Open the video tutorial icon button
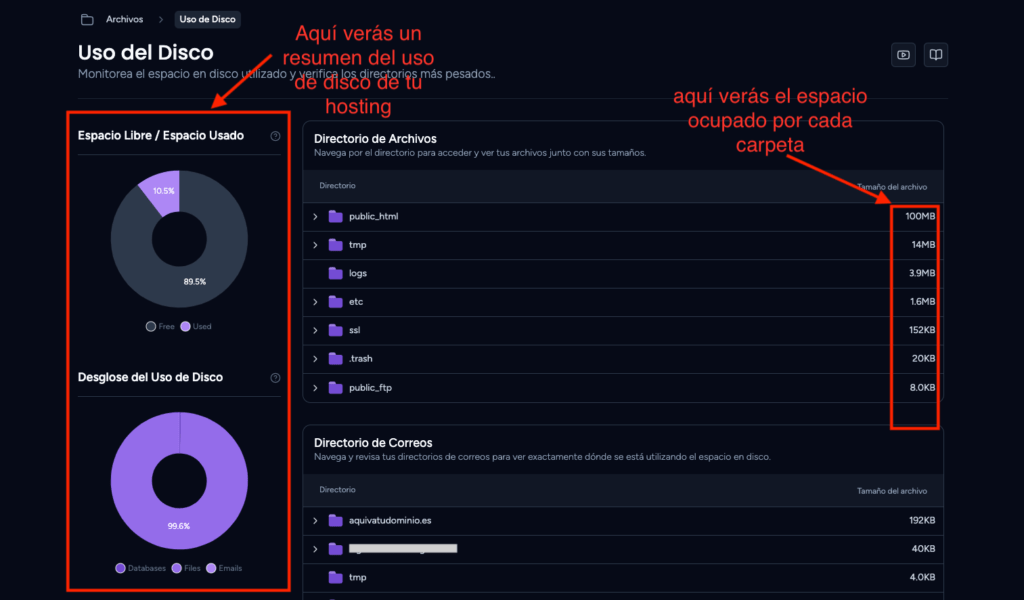 point(903,55)
